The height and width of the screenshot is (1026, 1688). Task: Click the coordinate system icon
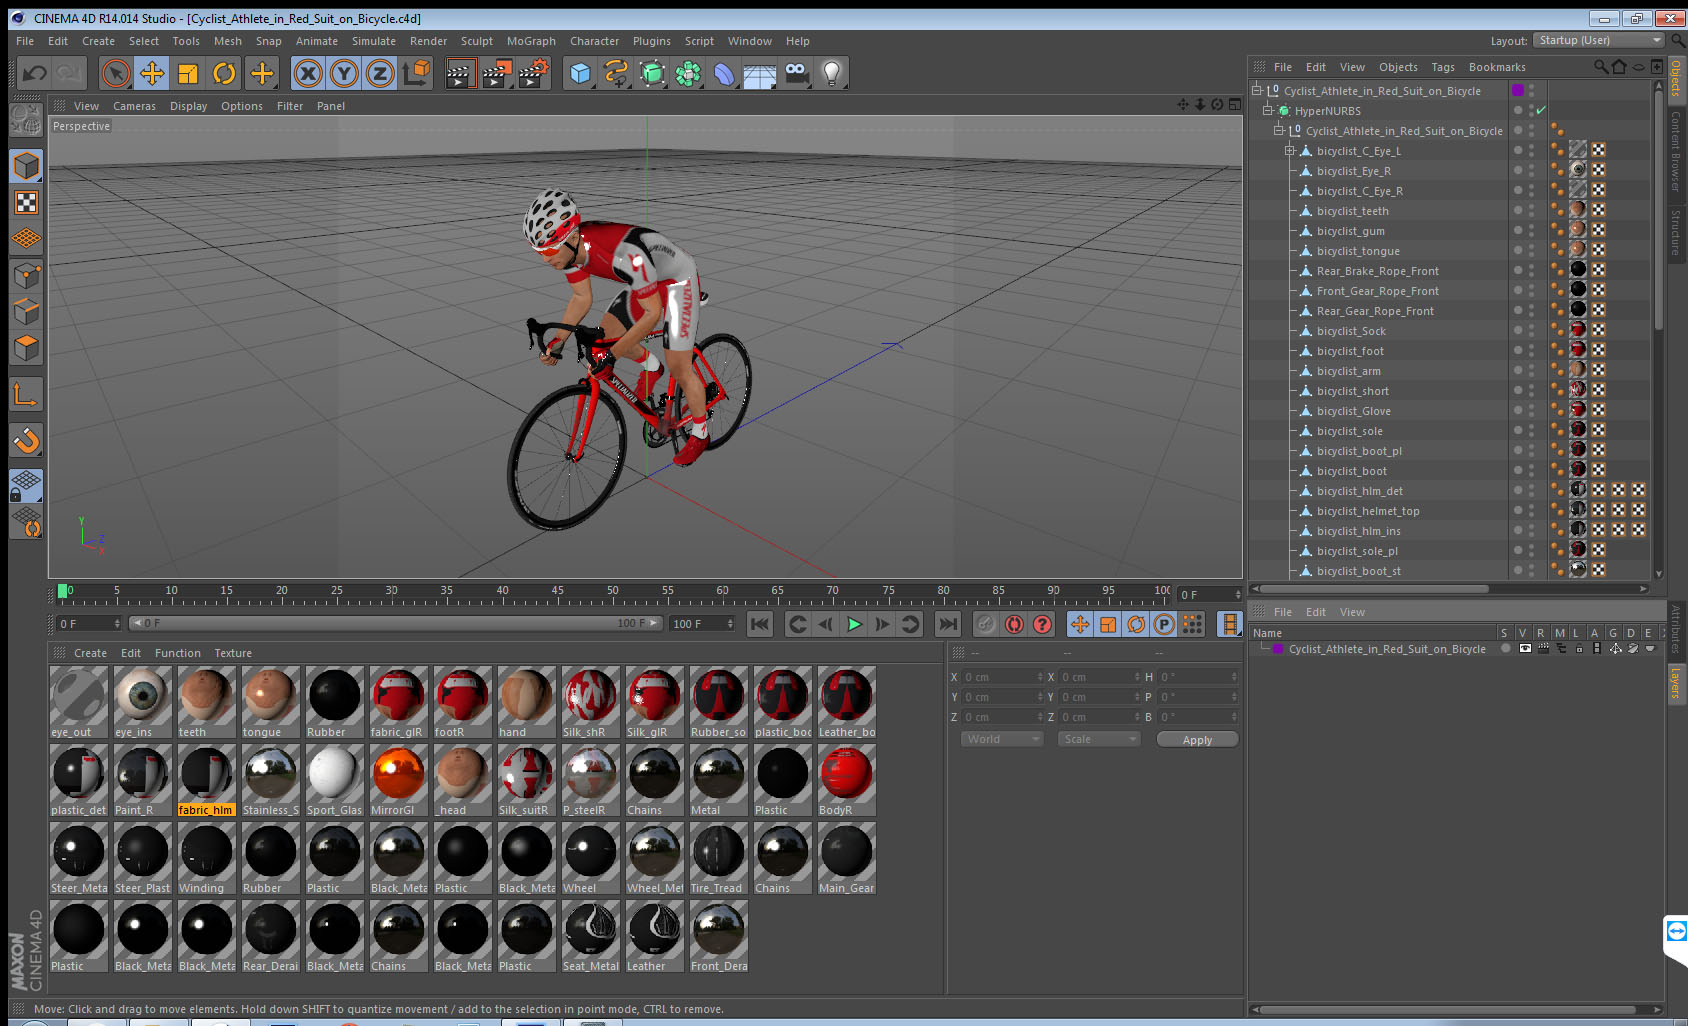(x=416, y=73)
